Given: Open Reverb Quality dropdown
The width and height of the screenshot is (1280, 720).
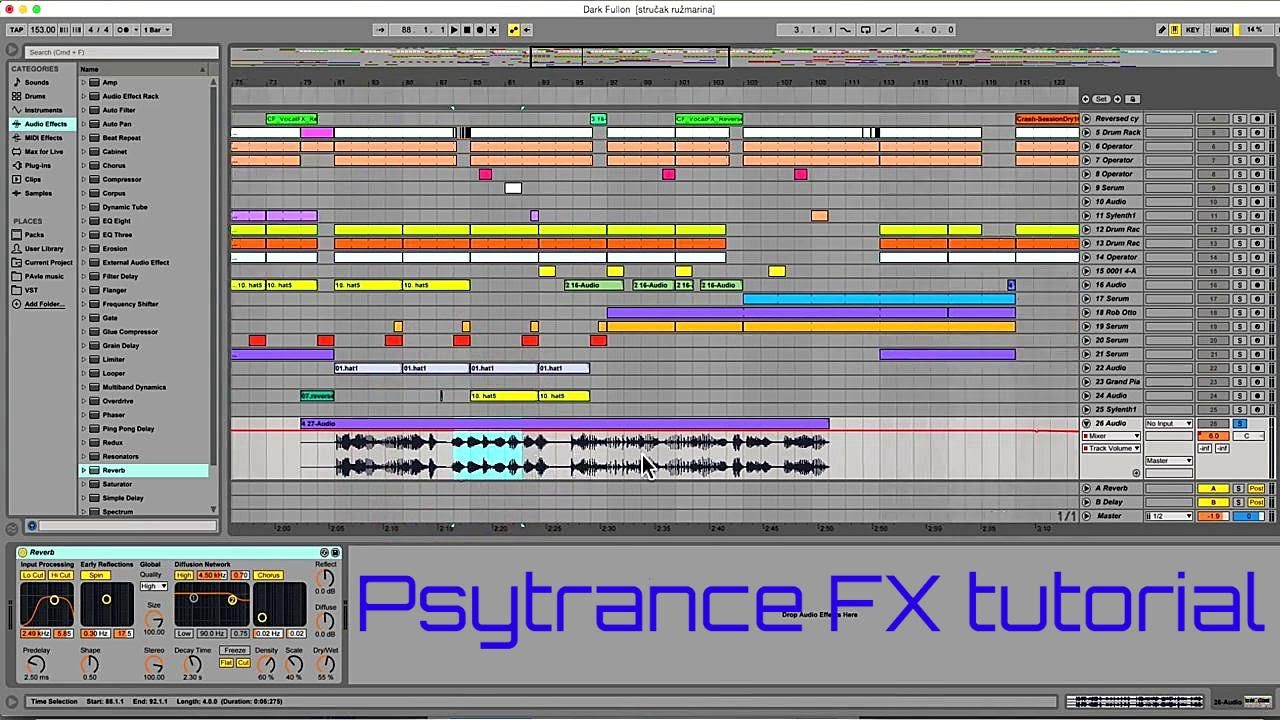Looking at the screenshot, I should (153, 586).
